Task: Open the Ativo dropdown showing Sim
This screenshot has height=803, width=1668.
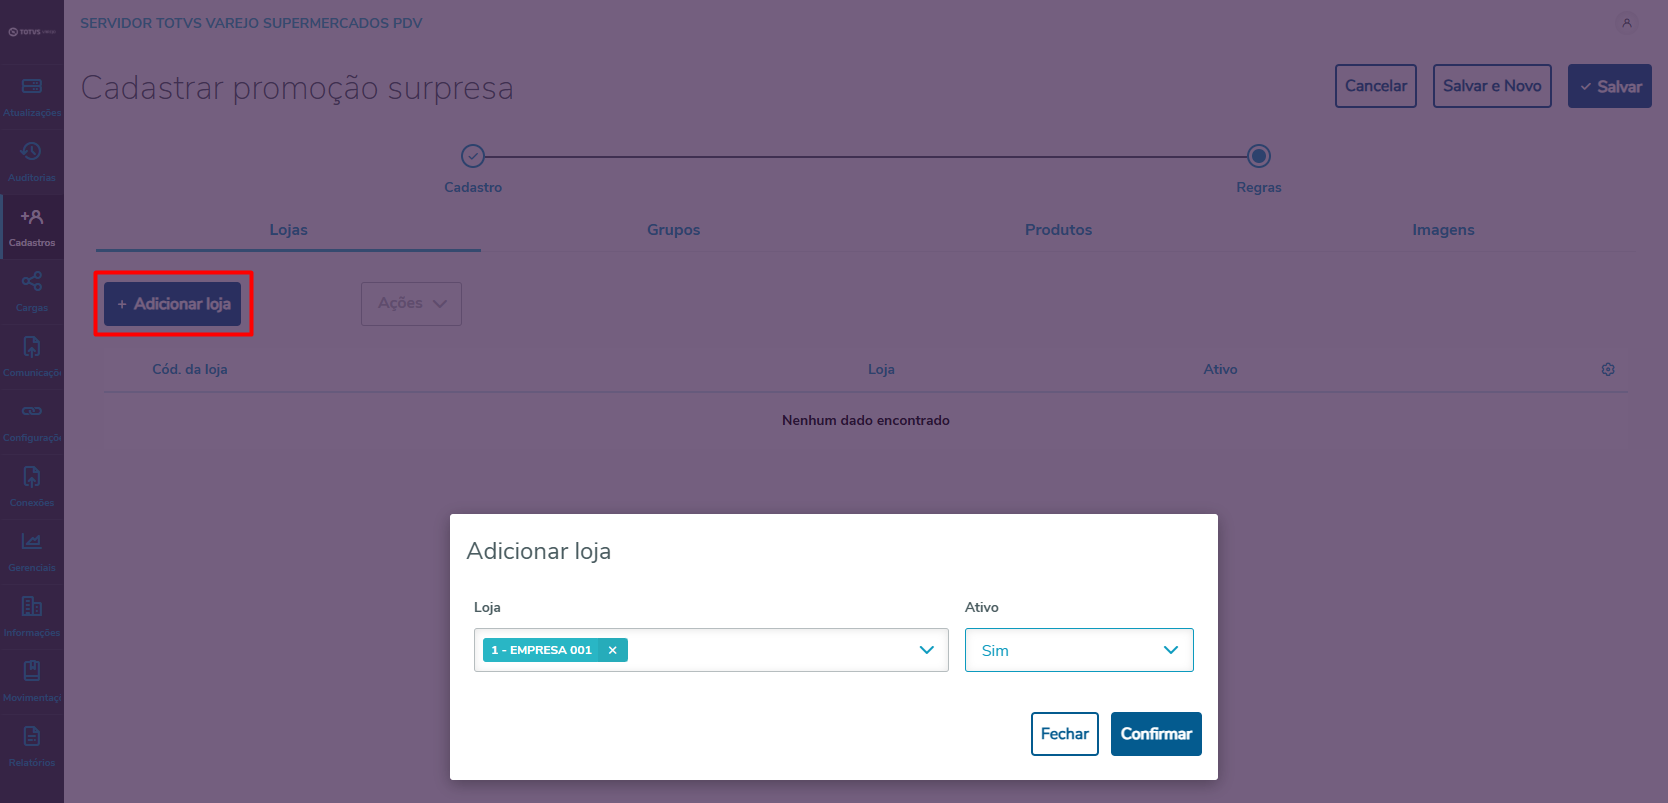Action: tap(1079, 650)
